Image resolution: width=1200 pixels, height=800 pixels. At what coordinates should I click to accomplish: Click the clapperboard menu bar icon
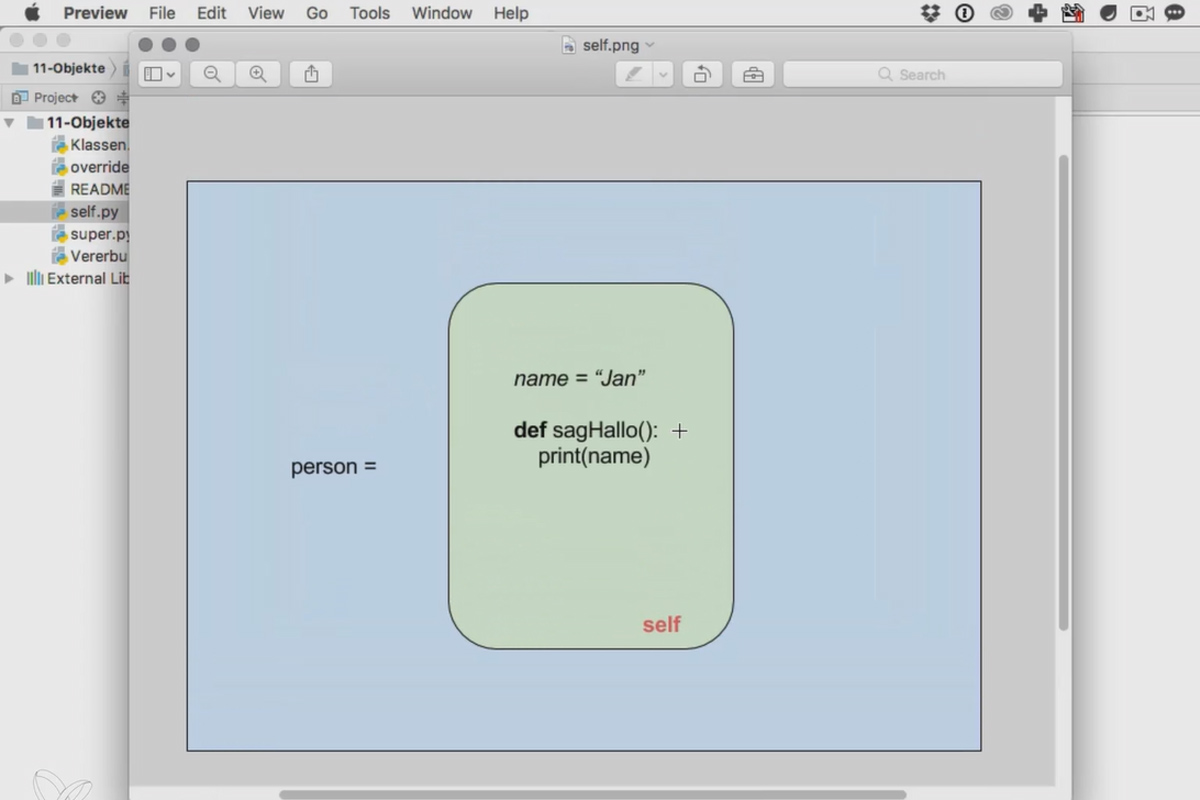pyautogui.click(x=1073, y=13)
